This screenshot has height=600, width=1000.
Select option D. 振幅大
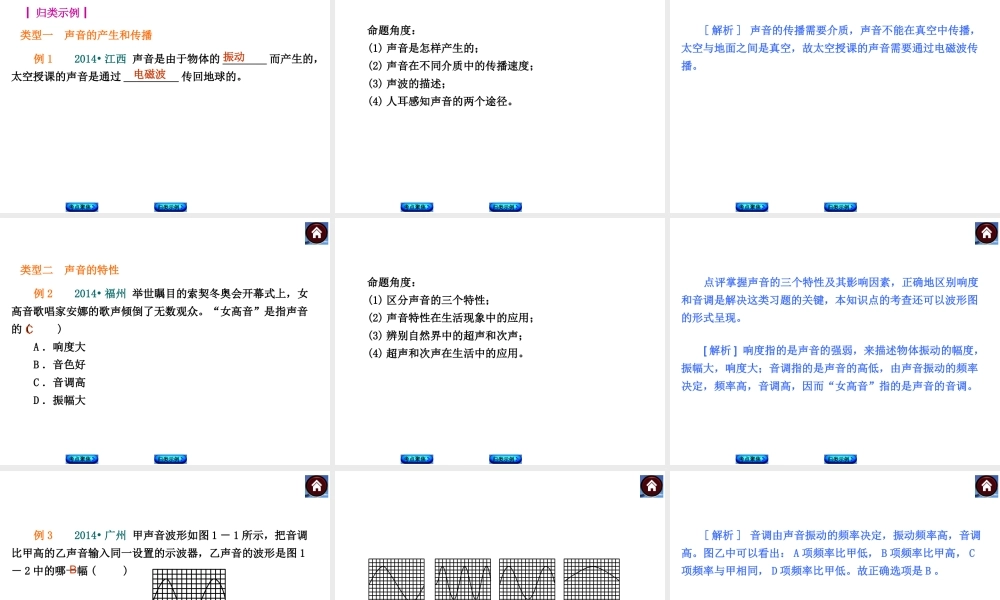[59, 400]
